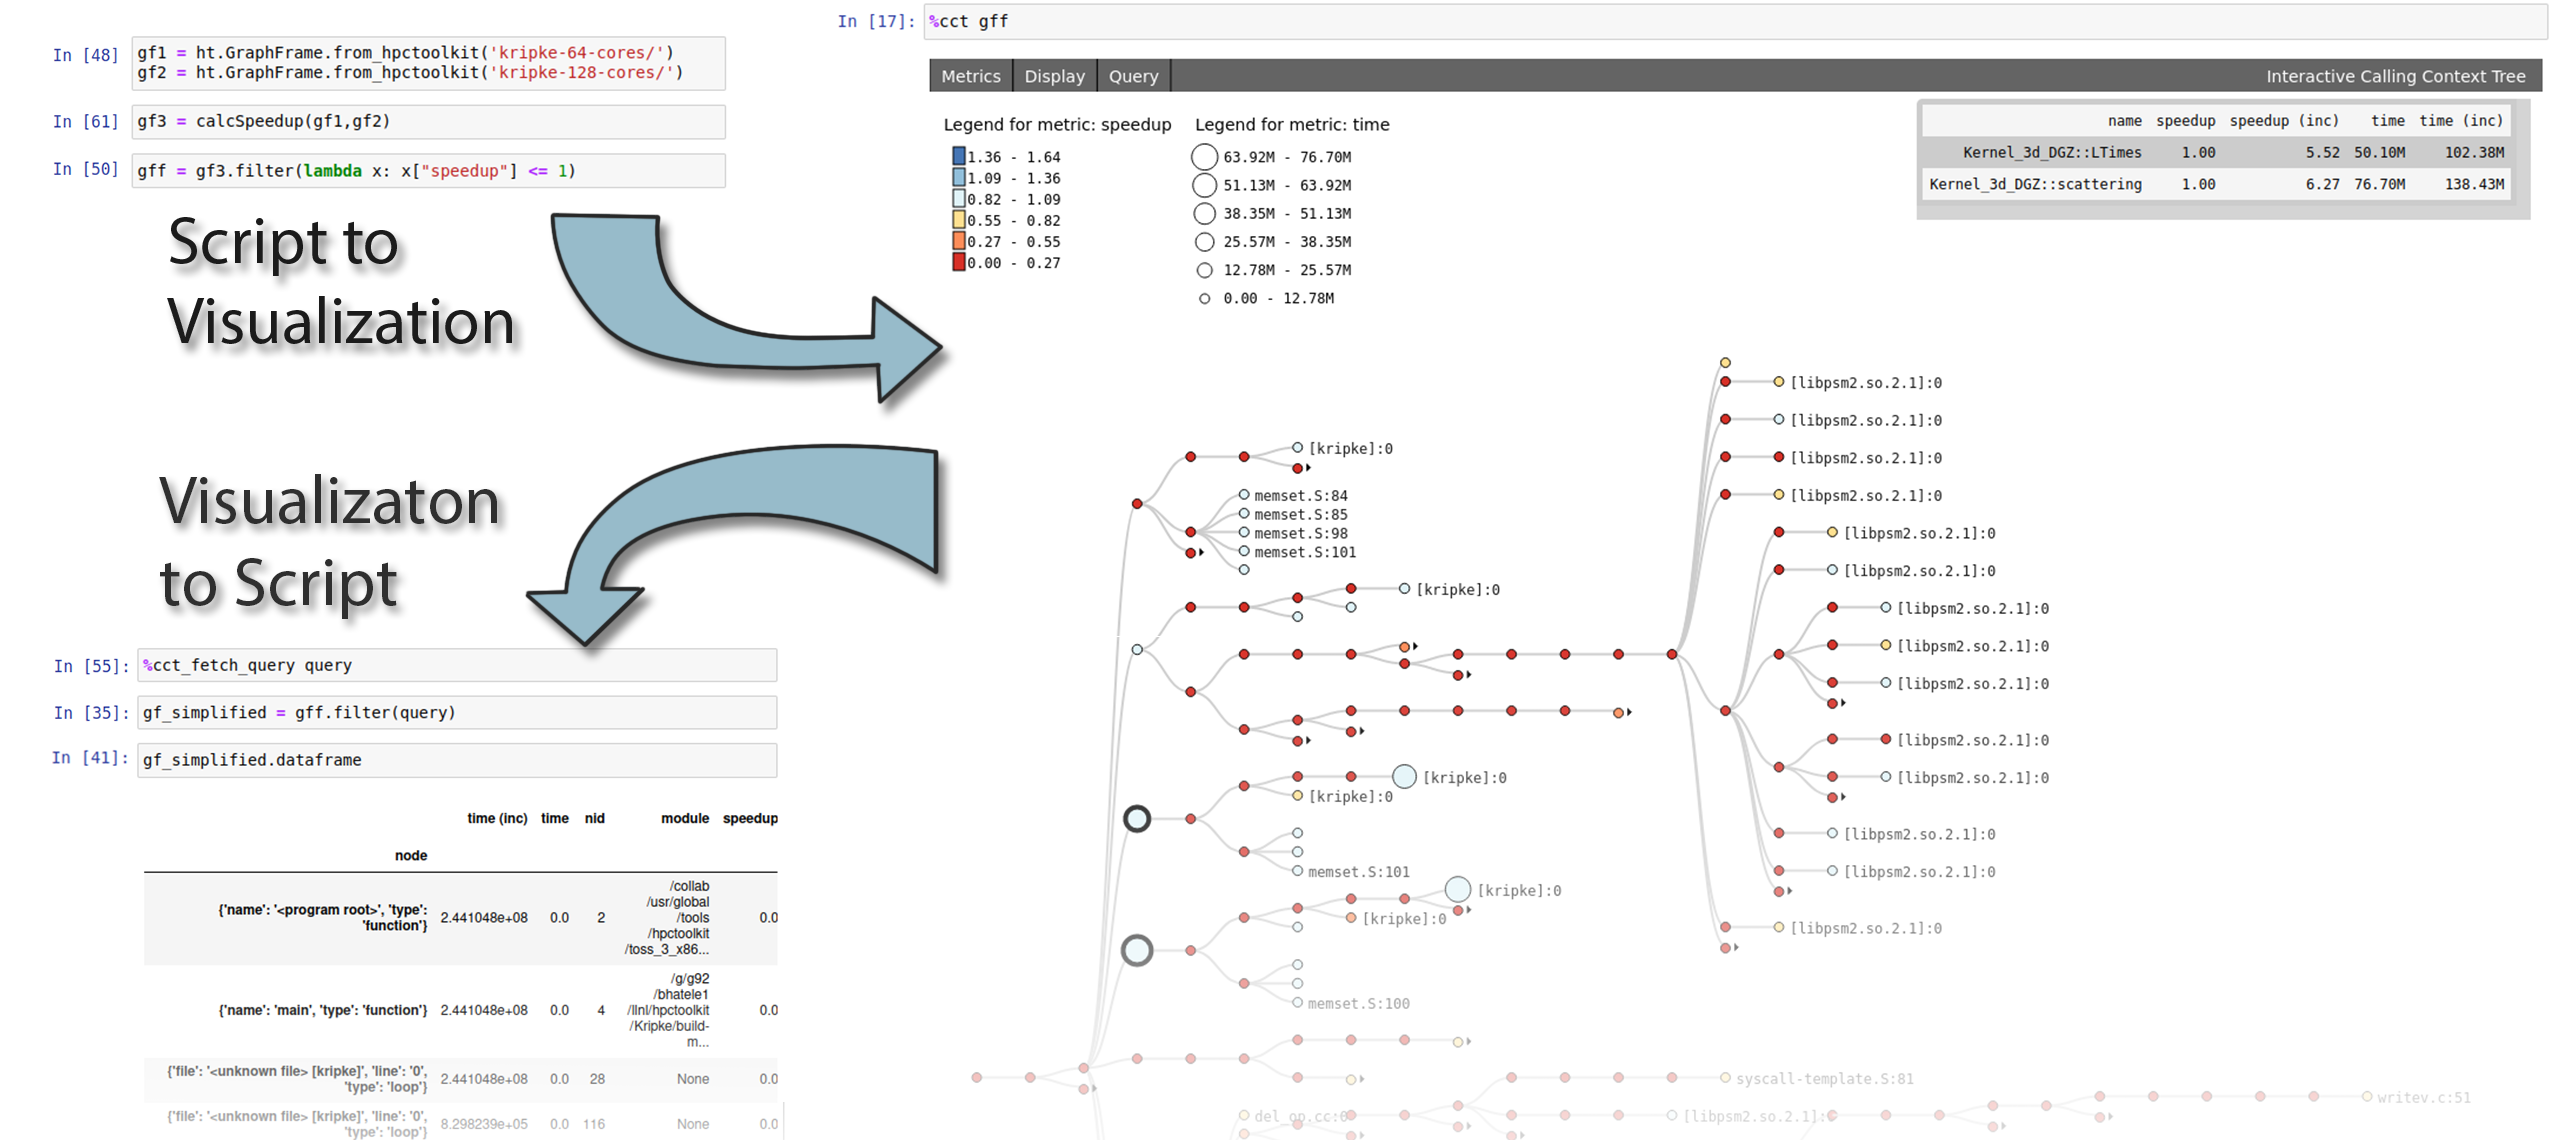
Task: Select the memset.S:98 tree node
Action: tap(1243, 532)
